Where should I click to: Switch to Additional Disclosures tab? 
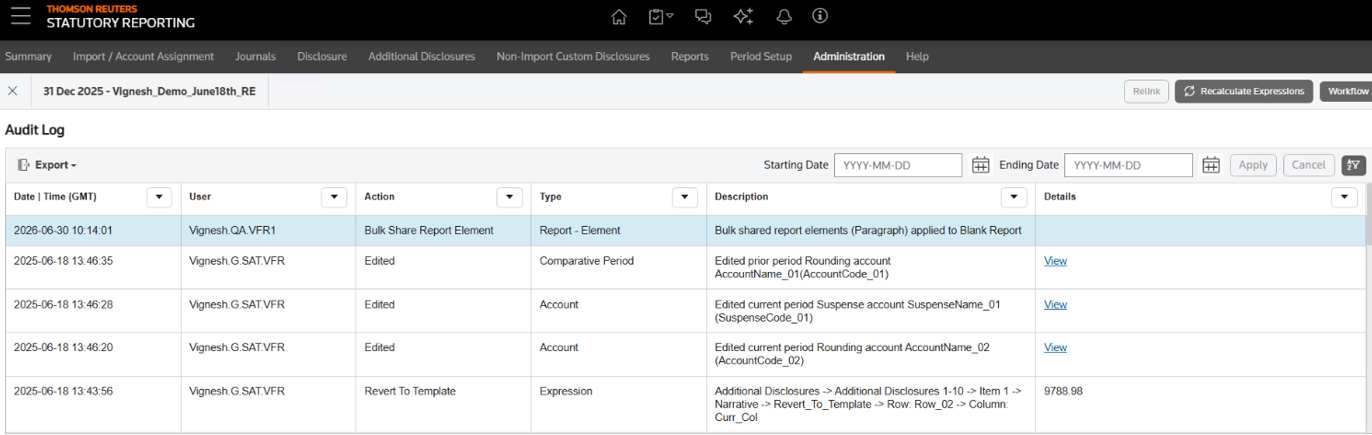tap(421, 57)
